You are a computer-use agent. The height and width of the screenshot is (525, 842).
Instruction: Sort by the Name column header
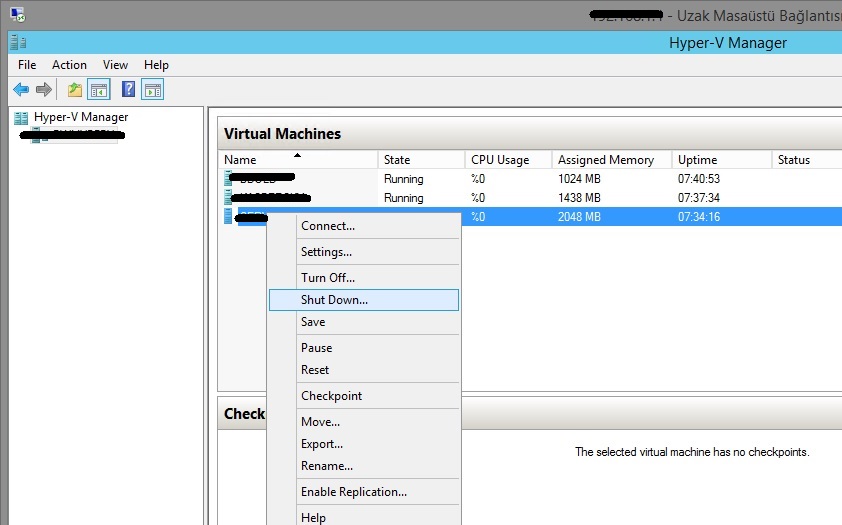pos(298,159)
